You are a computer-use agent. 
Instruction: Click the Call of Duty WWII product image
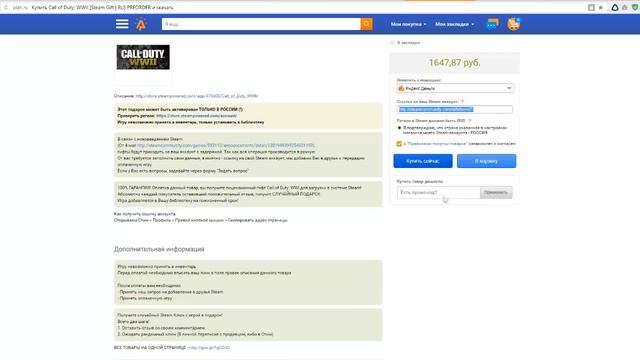click(x=143, y=57)
